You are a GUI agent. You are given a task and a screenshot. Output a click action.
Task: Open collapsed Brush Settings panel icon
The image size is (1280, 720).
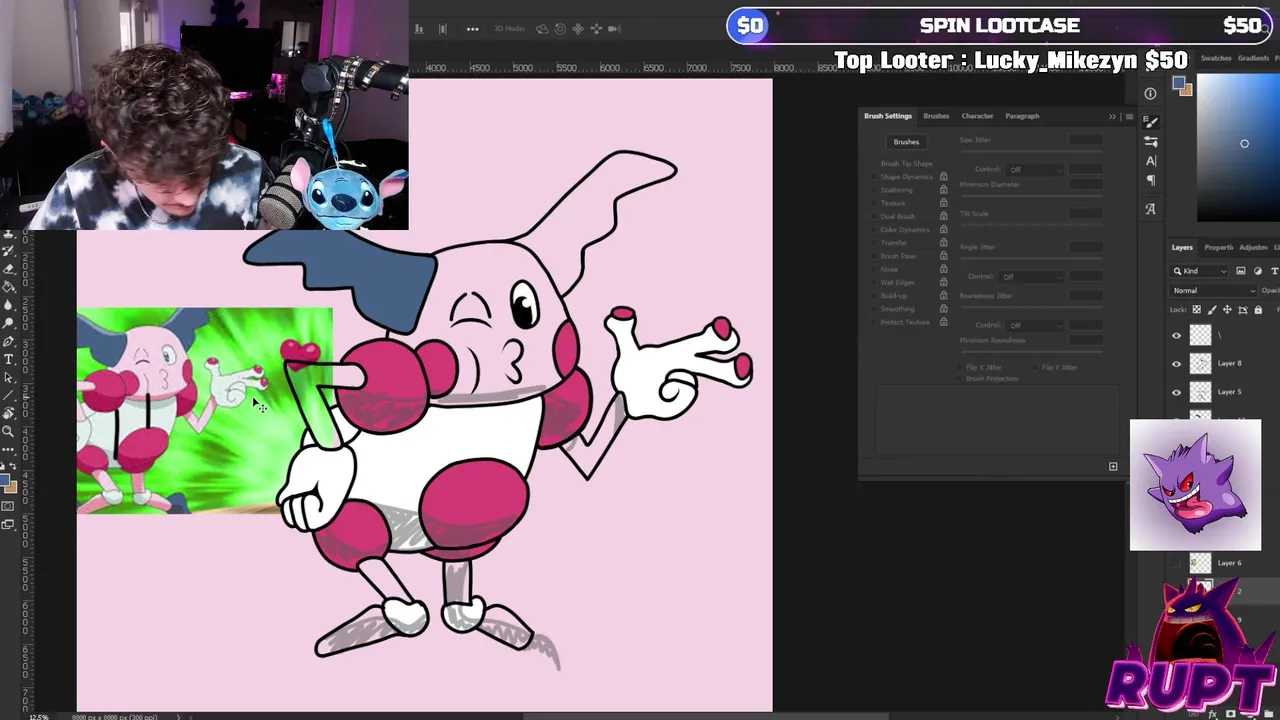pos(1151,122)
